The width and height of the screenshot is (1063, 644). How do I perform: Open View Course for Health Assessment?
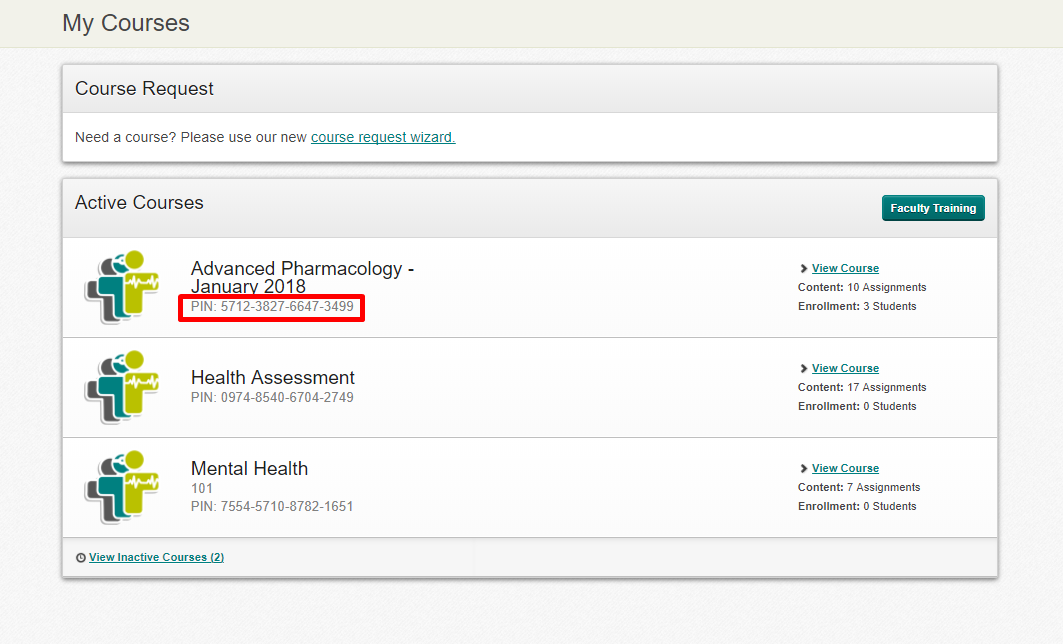845,368
